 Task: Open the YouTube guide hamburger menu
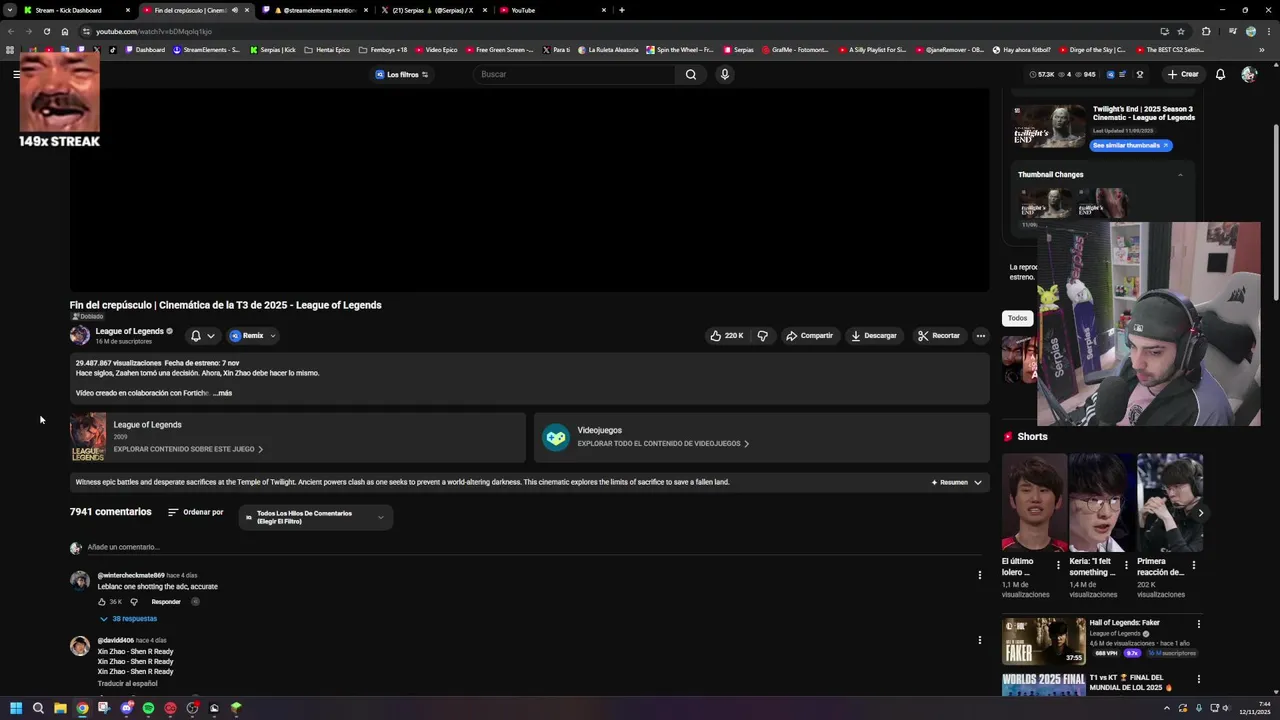(x=16, y=74)
